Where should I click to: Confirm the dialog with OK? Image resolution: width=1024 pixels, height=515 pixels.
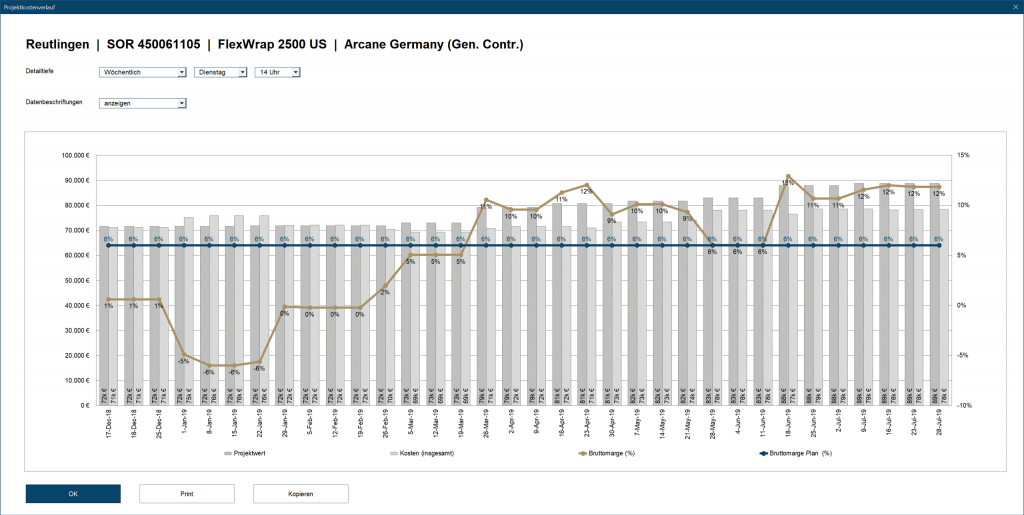pos(73,493)
